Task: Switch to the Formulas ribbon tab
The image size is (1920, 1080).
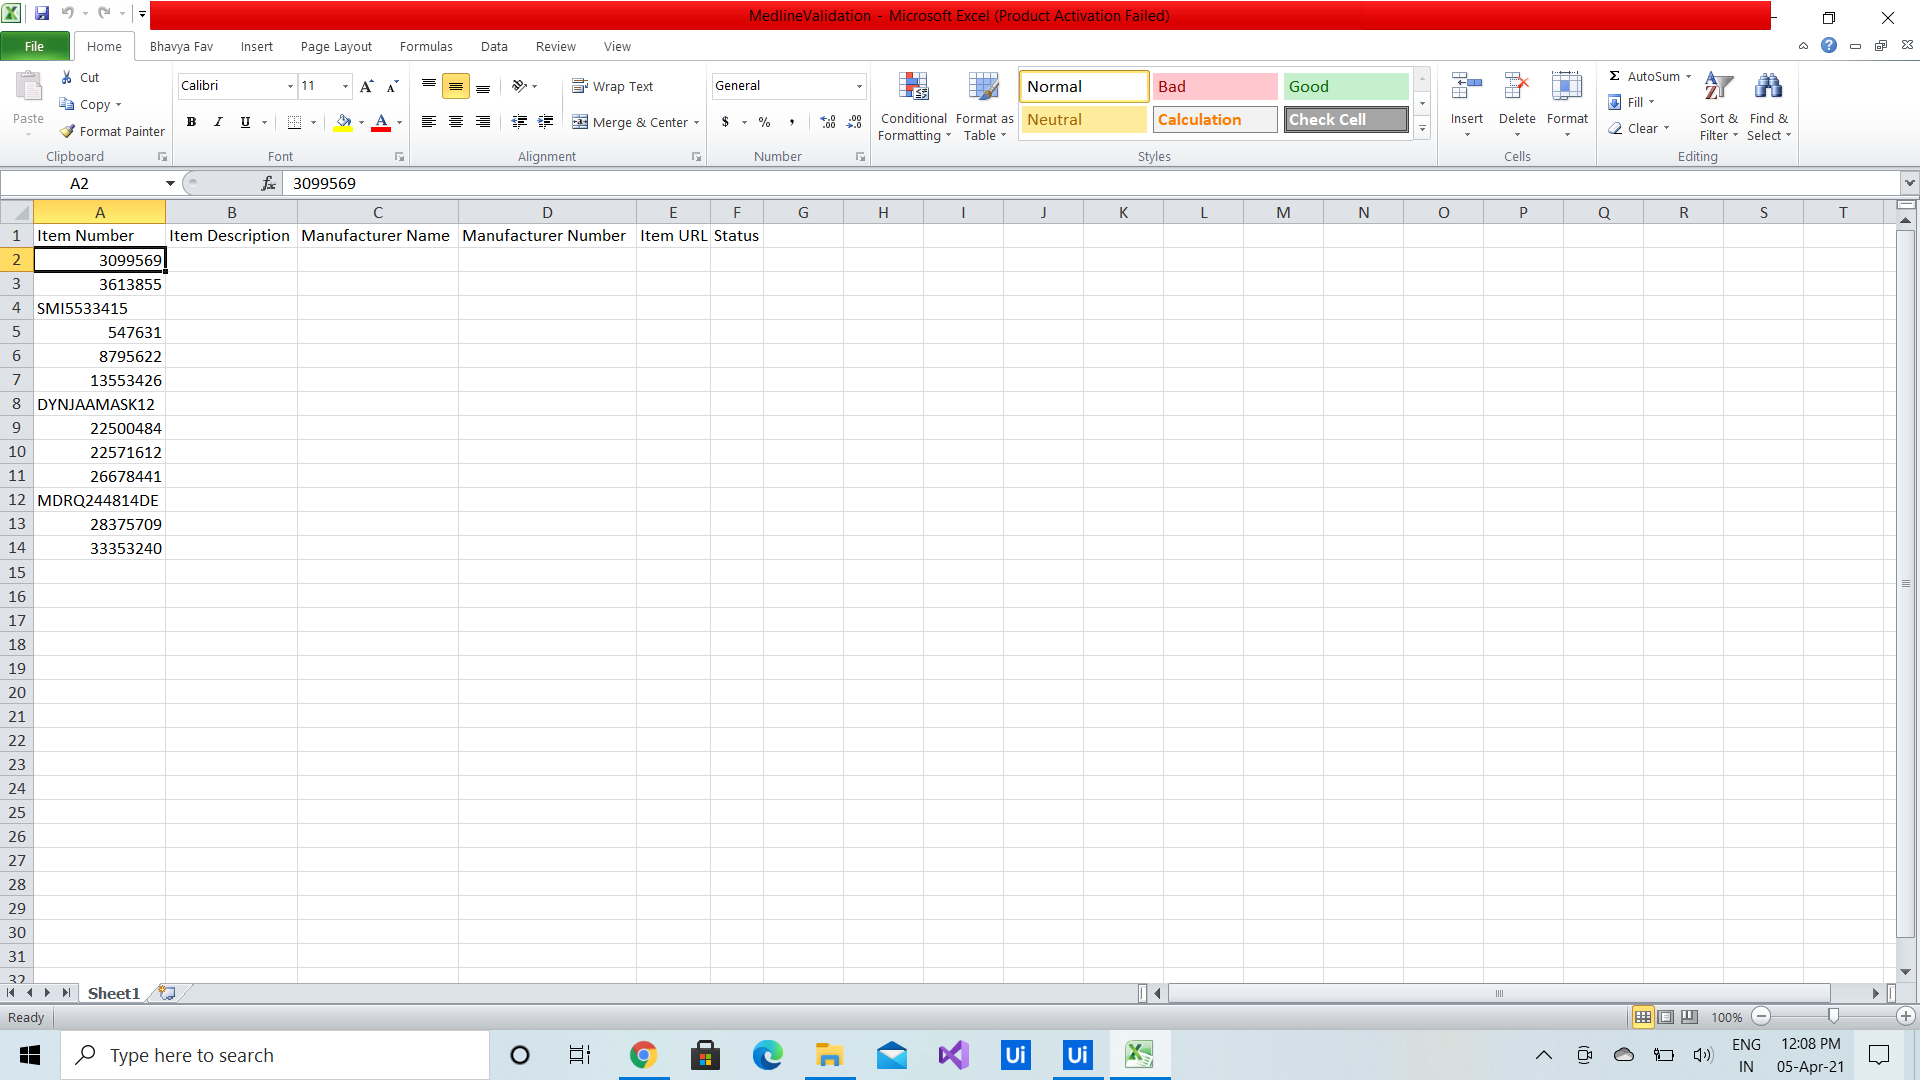Action: [x=426, y=46]
